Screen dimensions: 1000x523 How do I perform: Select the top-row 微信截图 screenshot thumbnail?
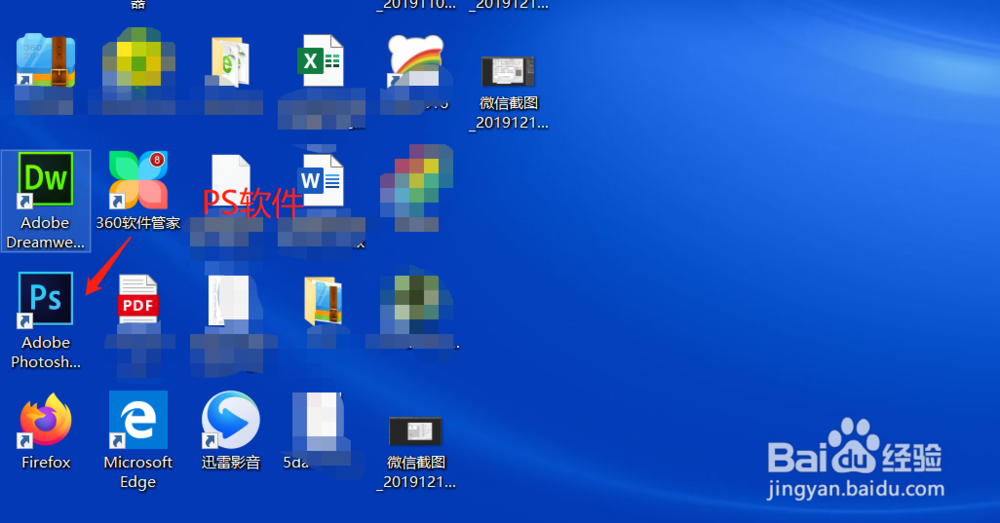pos(508,71)
